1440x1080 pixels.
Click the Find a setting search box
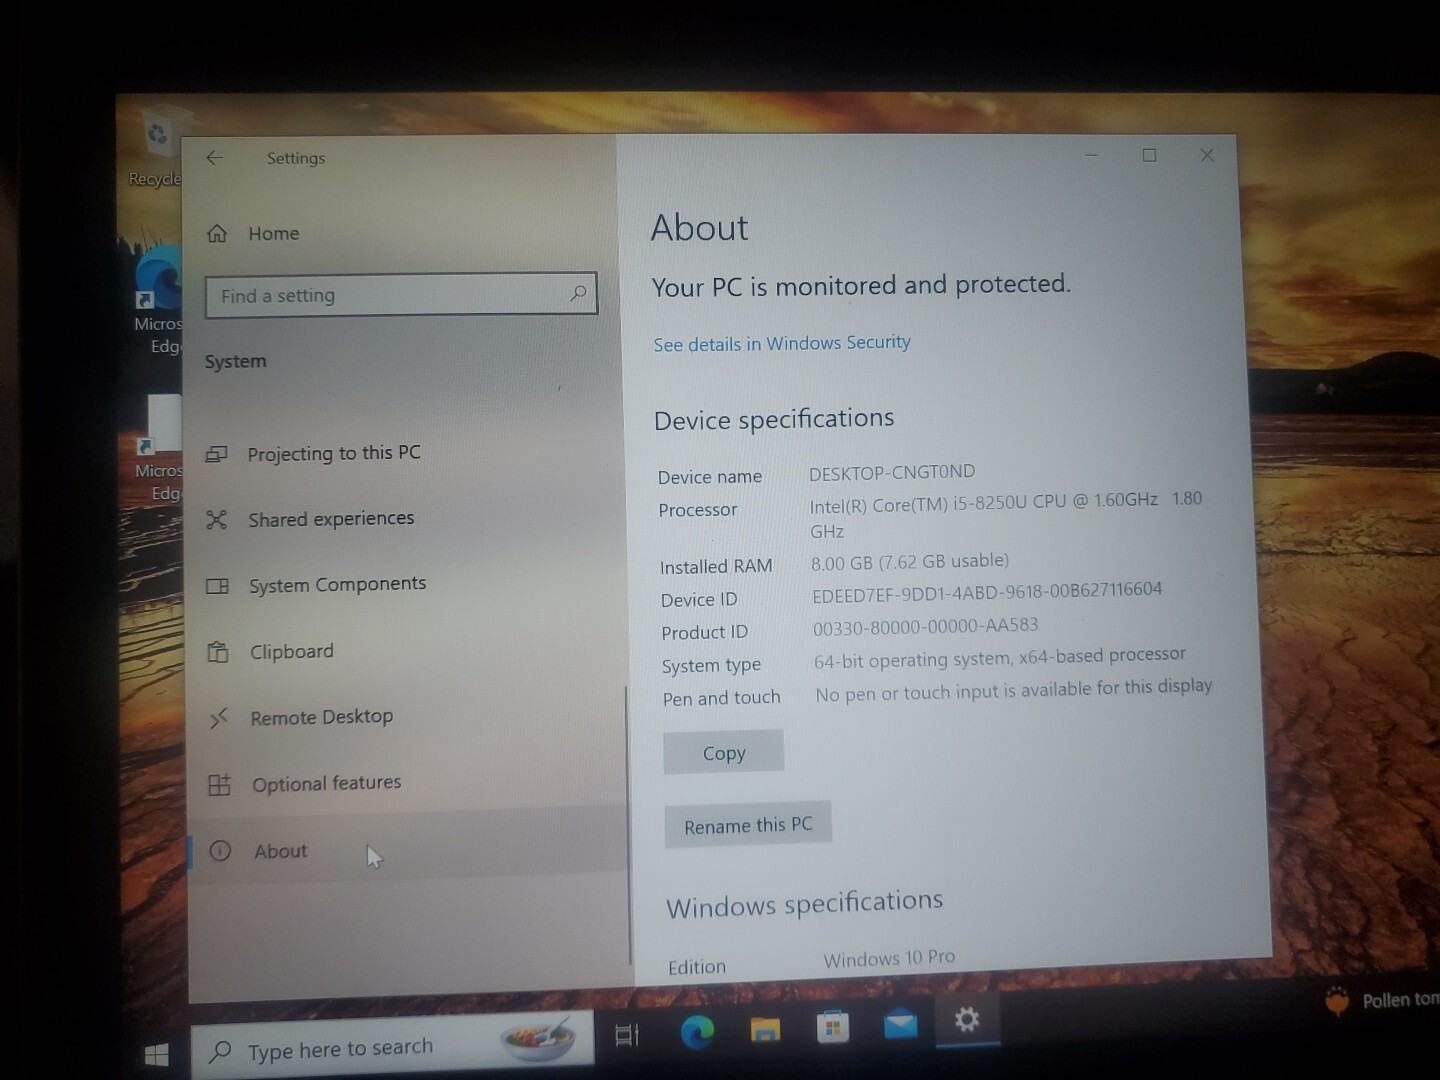401,295
